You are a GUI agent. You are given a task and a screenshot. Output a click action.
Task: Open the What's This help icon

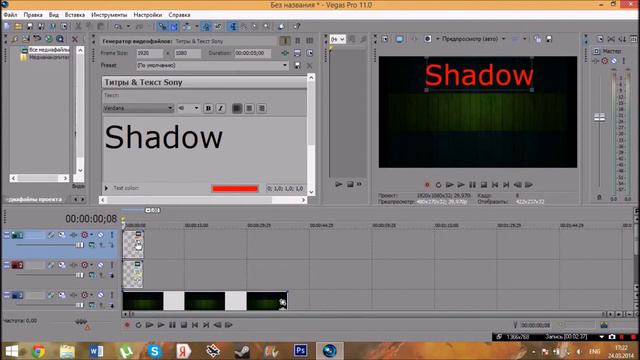[297, 27]
